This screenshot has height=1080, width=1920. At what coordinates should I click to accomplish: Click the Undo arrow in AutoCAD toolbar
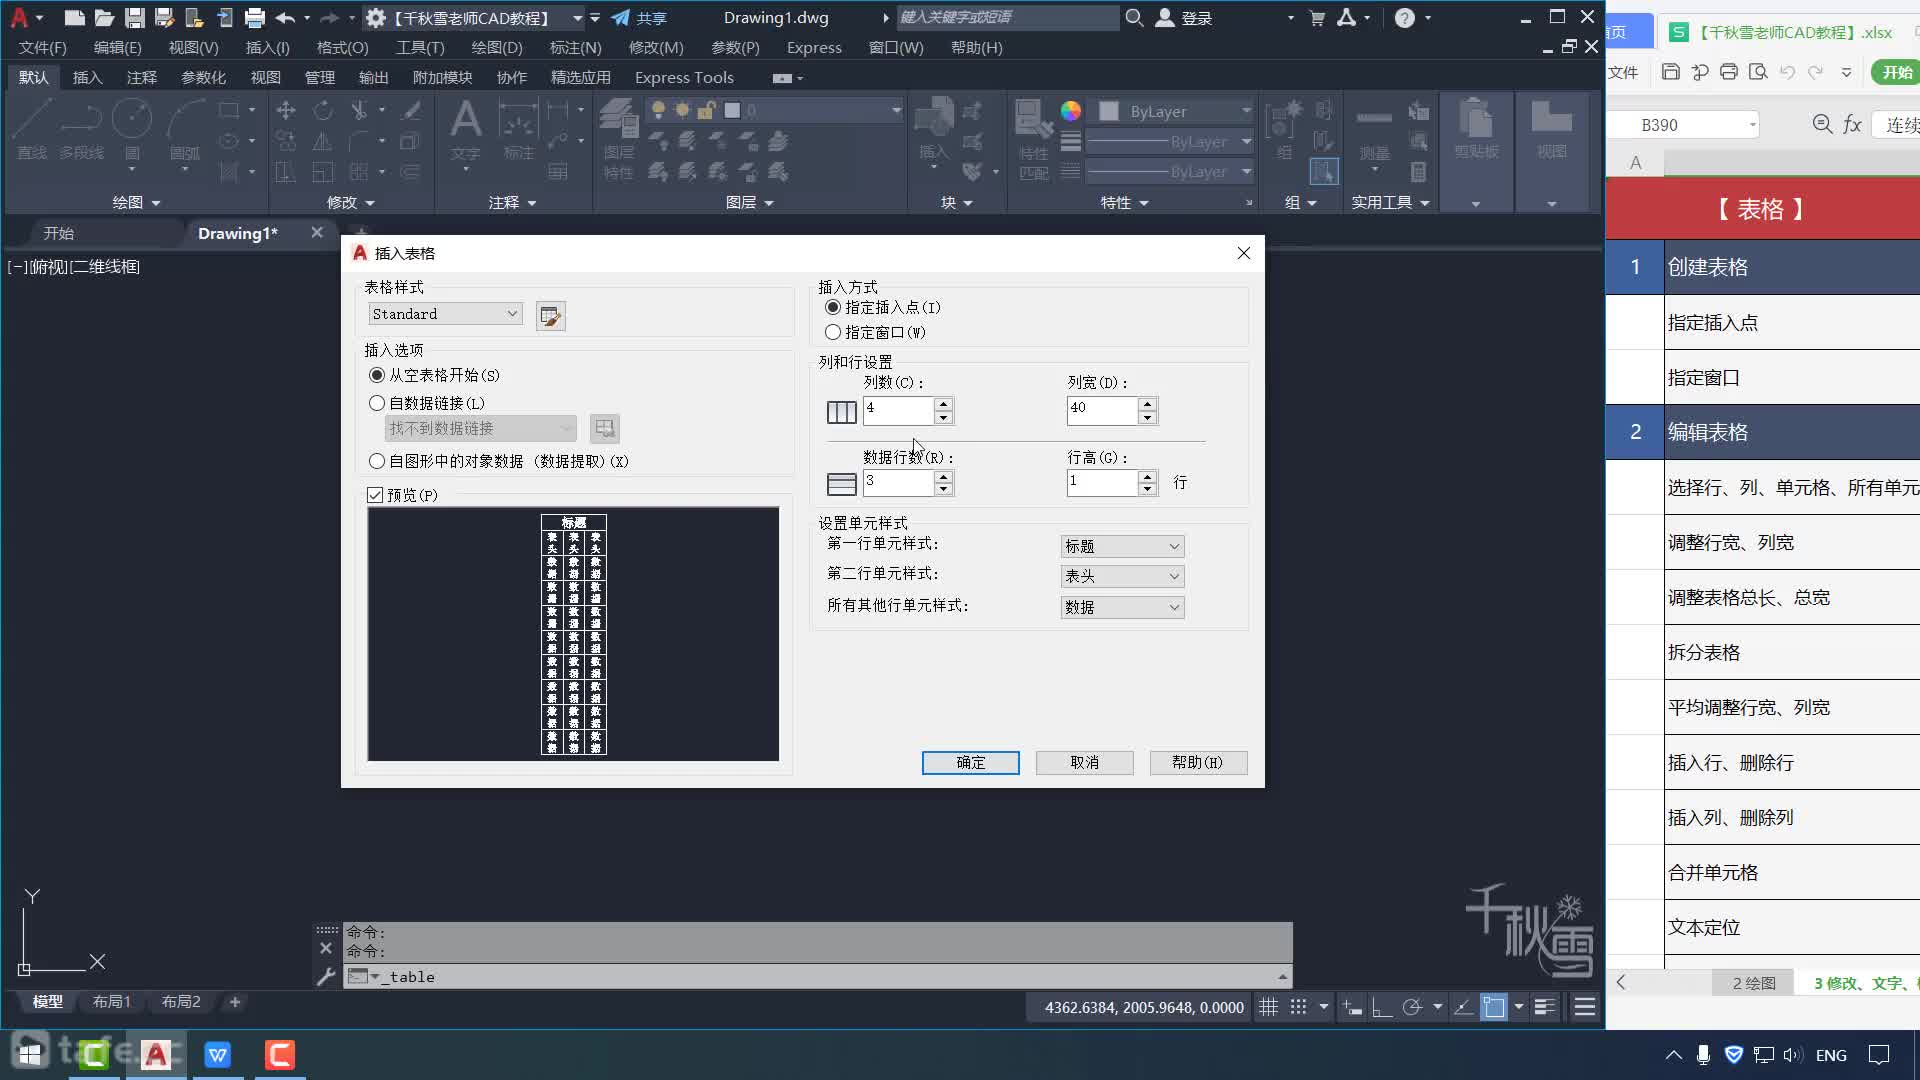point(285,17)
